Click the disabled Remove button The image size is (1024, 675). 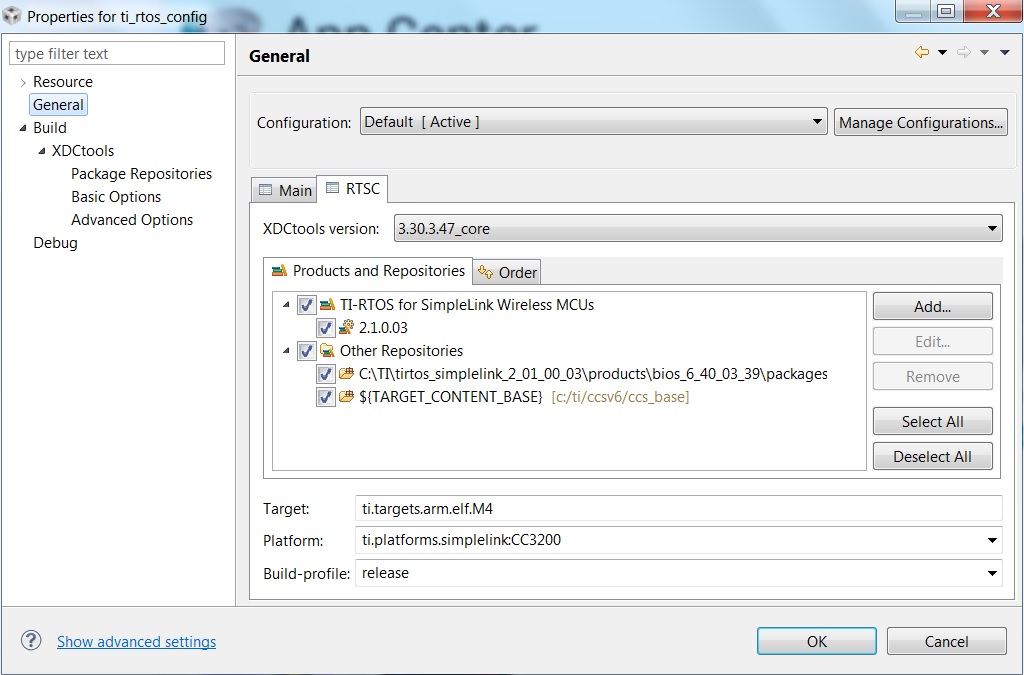point(933,377)
